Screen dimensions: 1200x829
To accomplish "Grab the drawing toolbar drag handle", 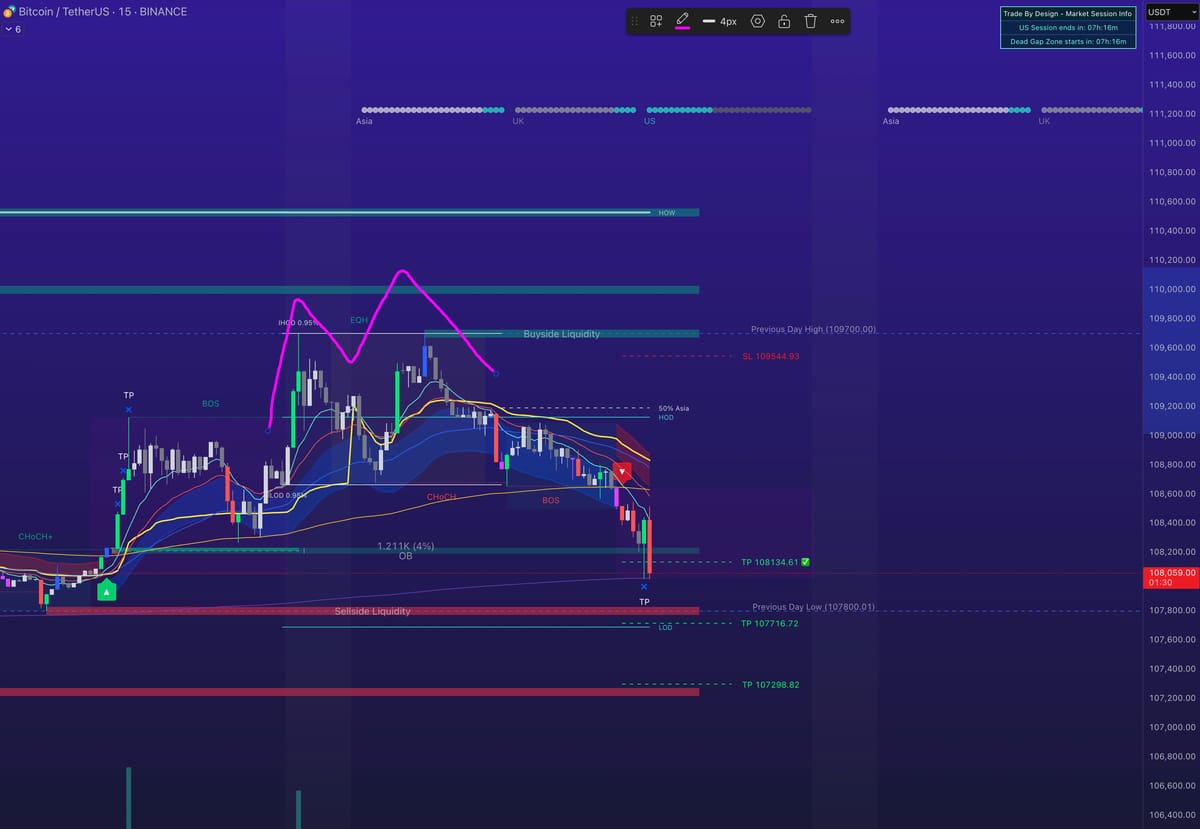I will click(634, 21).
